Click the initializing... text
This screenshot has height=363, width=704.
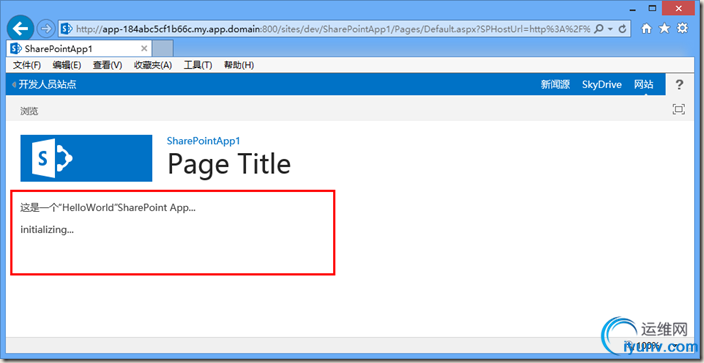(x=47, y=230)
